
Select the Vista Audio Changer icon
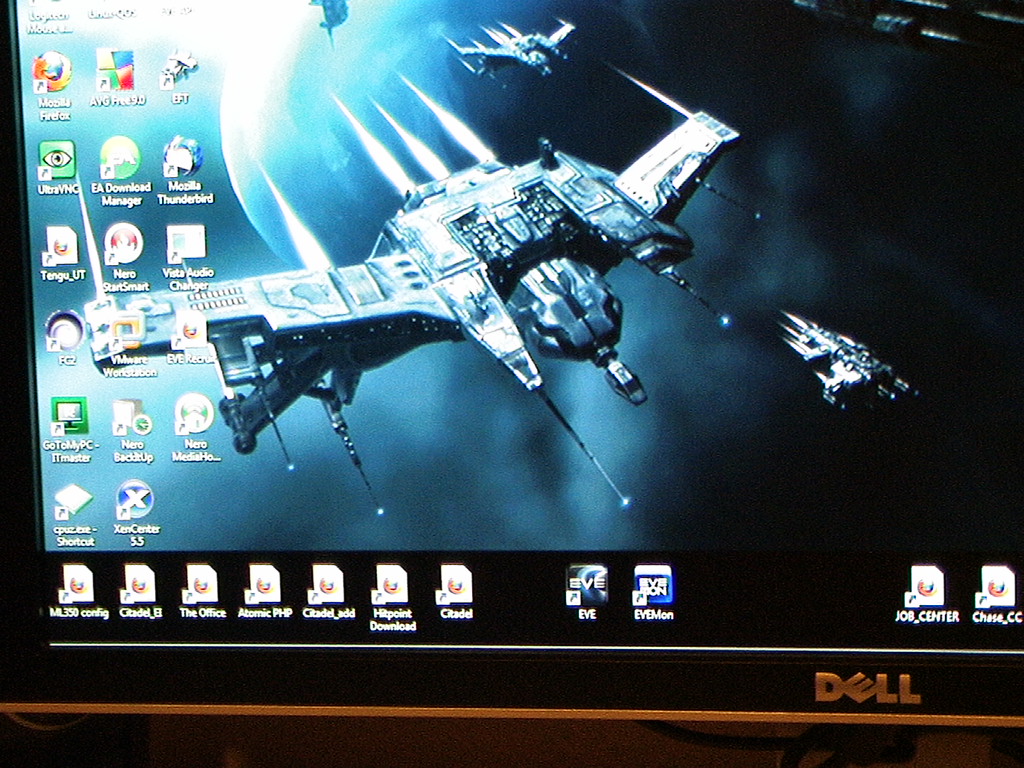coord(188,257)
